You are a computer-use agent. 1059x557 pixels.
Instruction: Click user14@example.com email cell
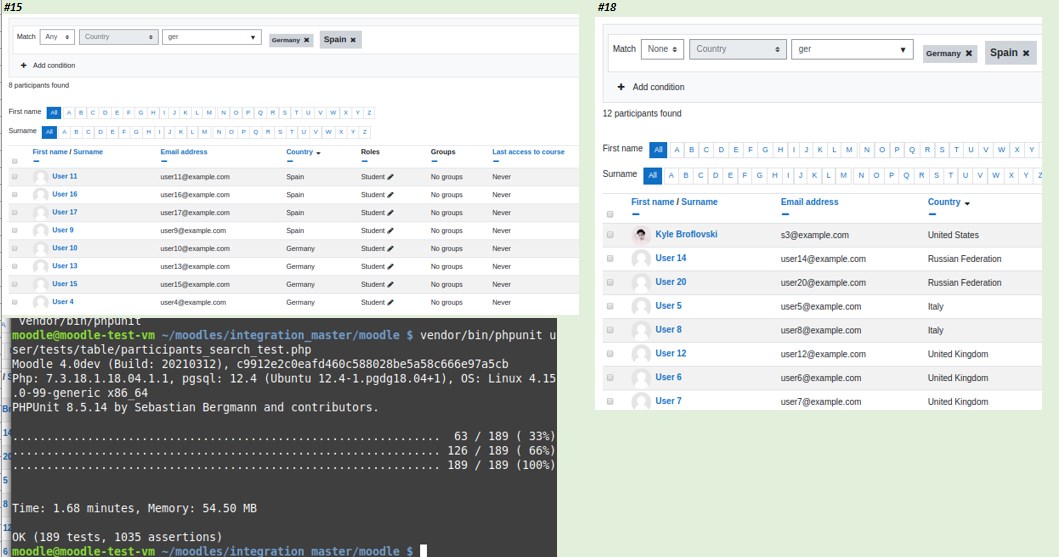(823, 259)
